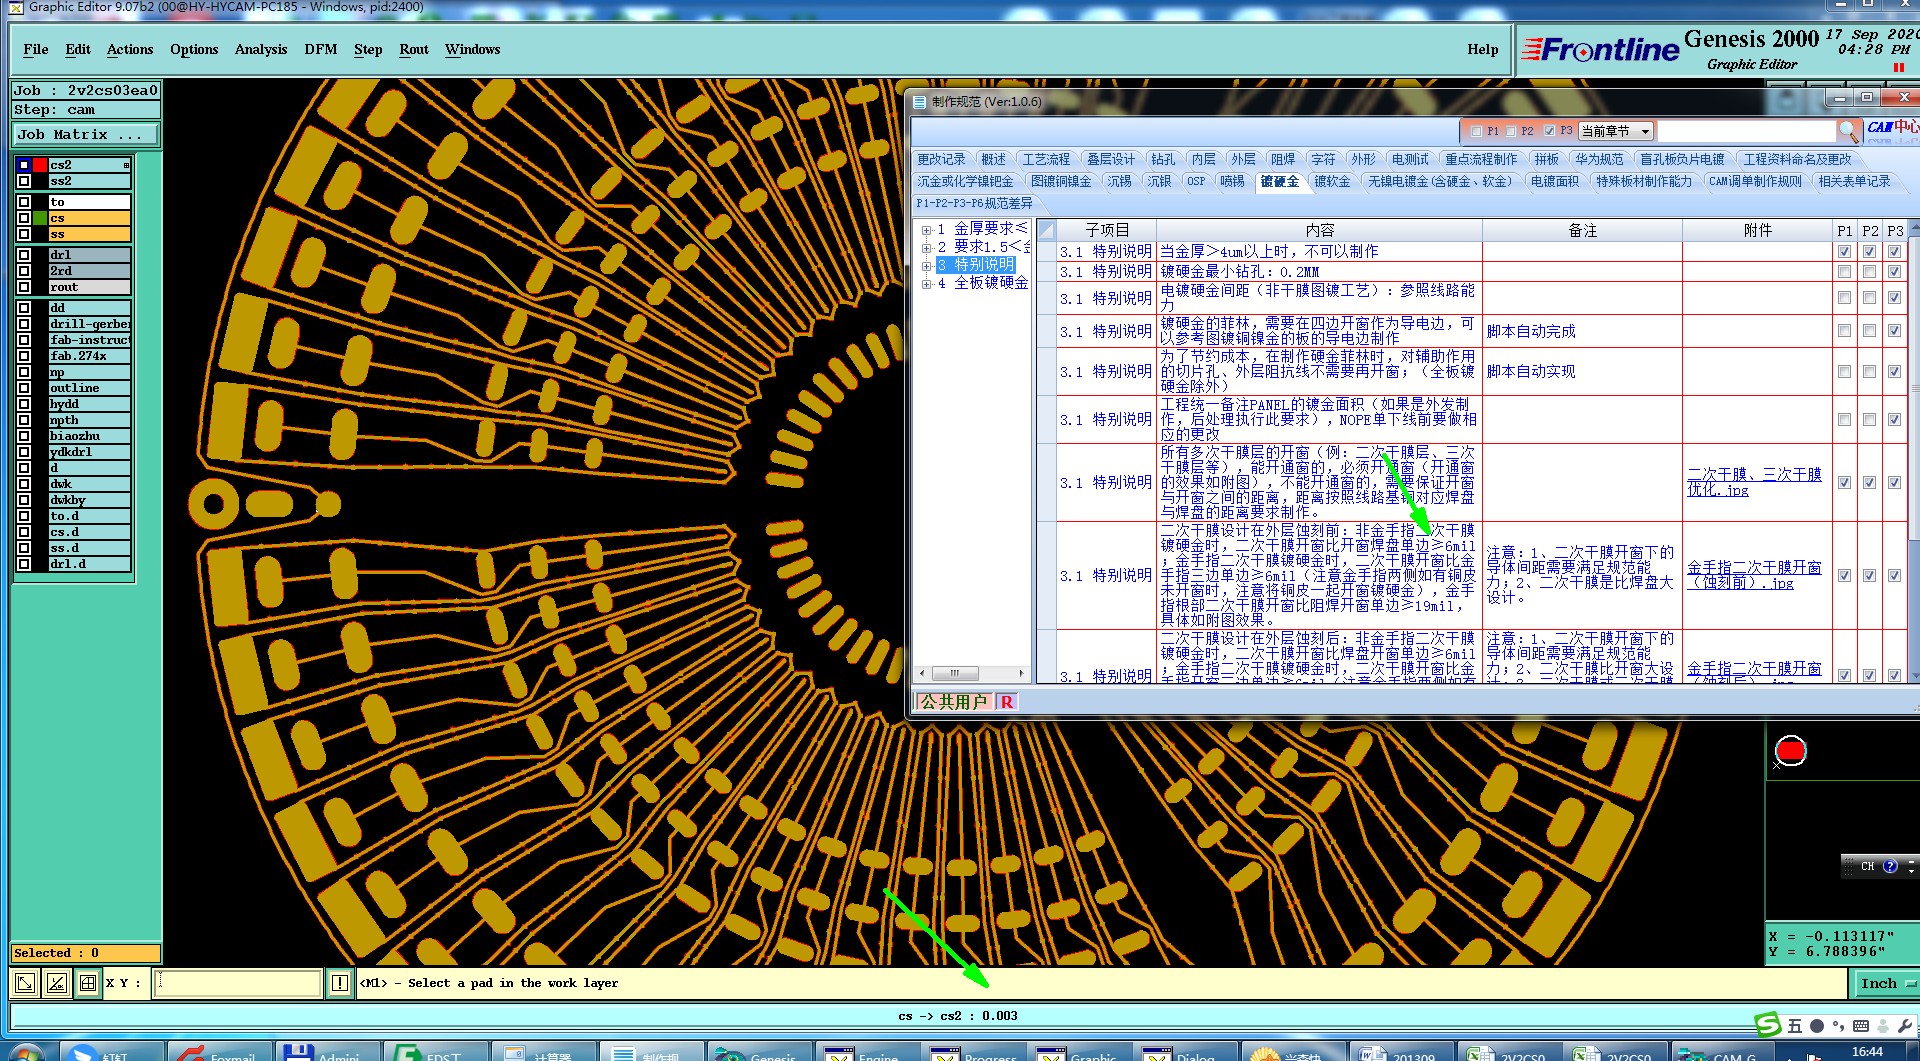The width and height of the screenshot is (1920, 1061).
Task: Click the red color swatch of layer cs2
Action: tap(40, 165)
